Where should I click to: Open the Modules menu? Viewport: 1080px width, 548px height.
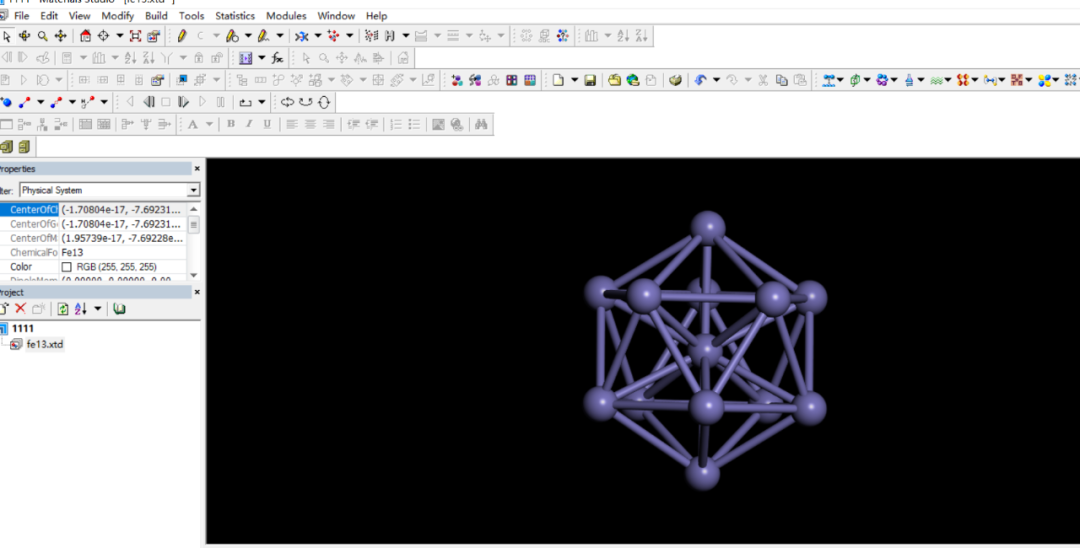(287, 16)
